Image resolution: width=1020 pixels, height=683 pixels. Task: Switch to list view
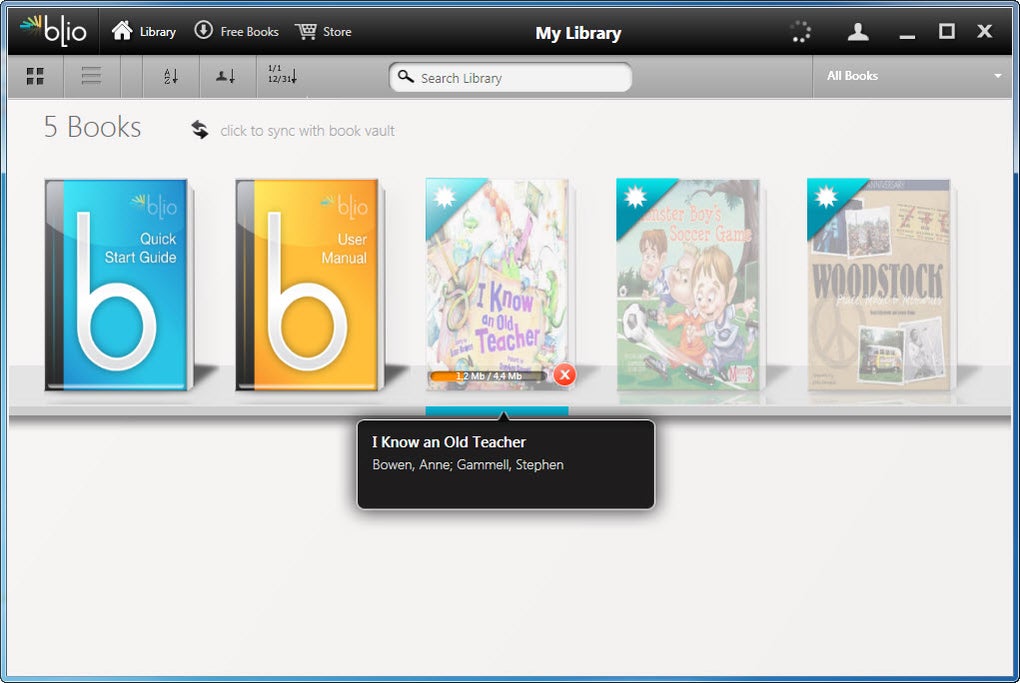click(91, 76)
